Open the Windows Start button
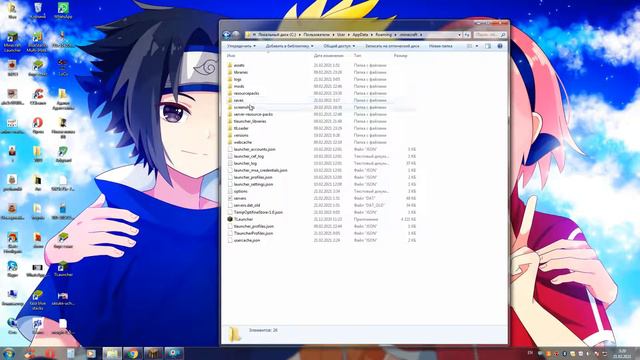The image size is (640, 360). (9, 353)
